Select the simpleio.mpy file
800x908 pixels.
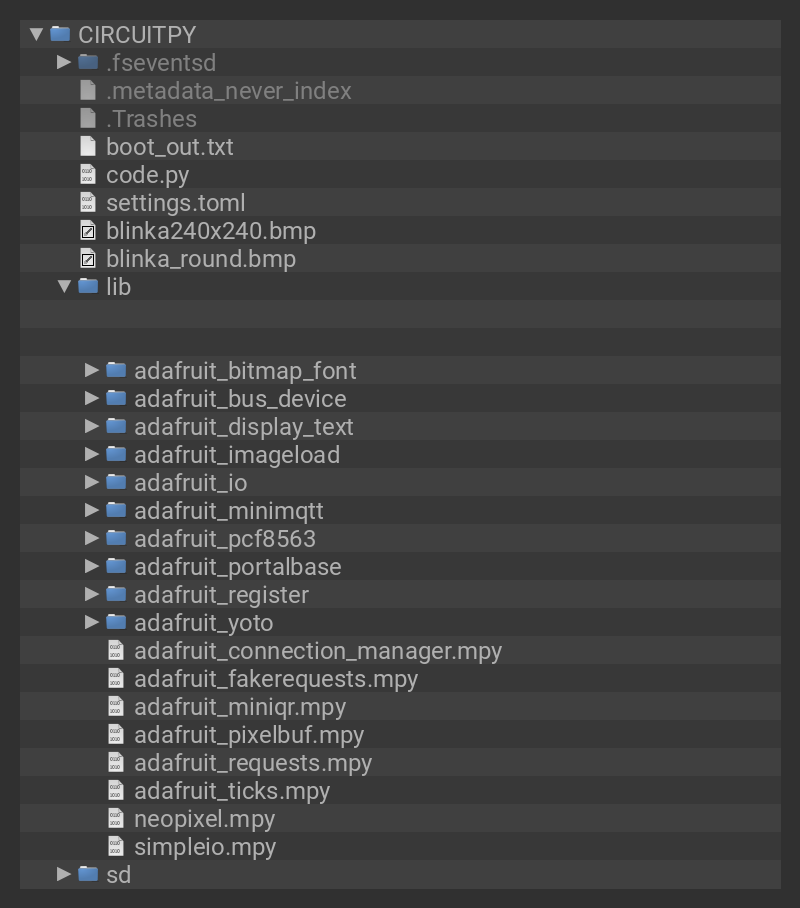point(204,847)
